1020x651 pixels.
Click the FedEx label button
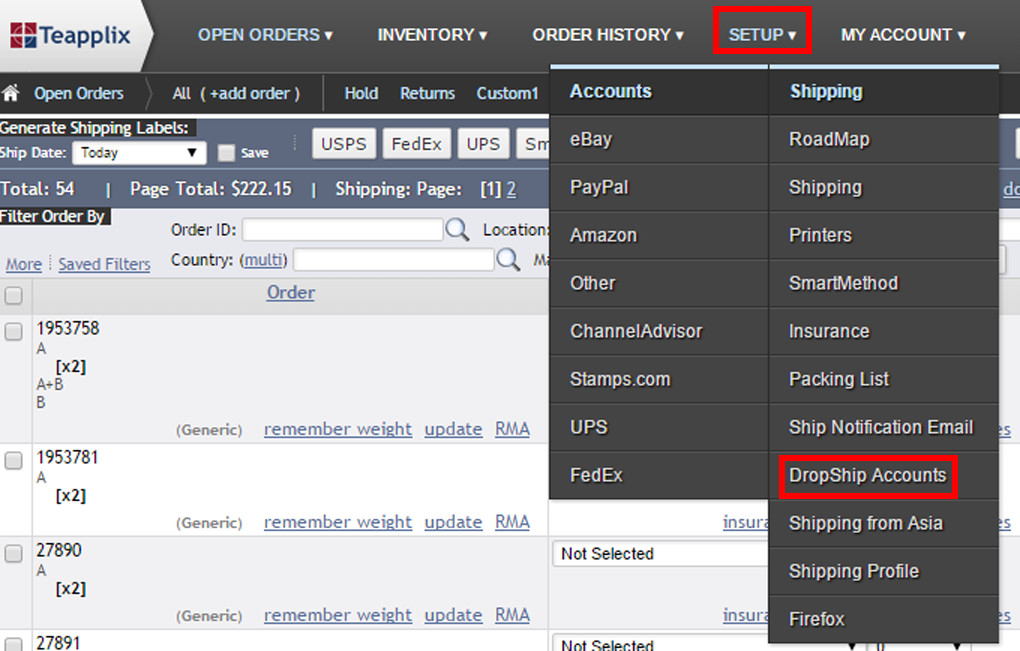416,144
